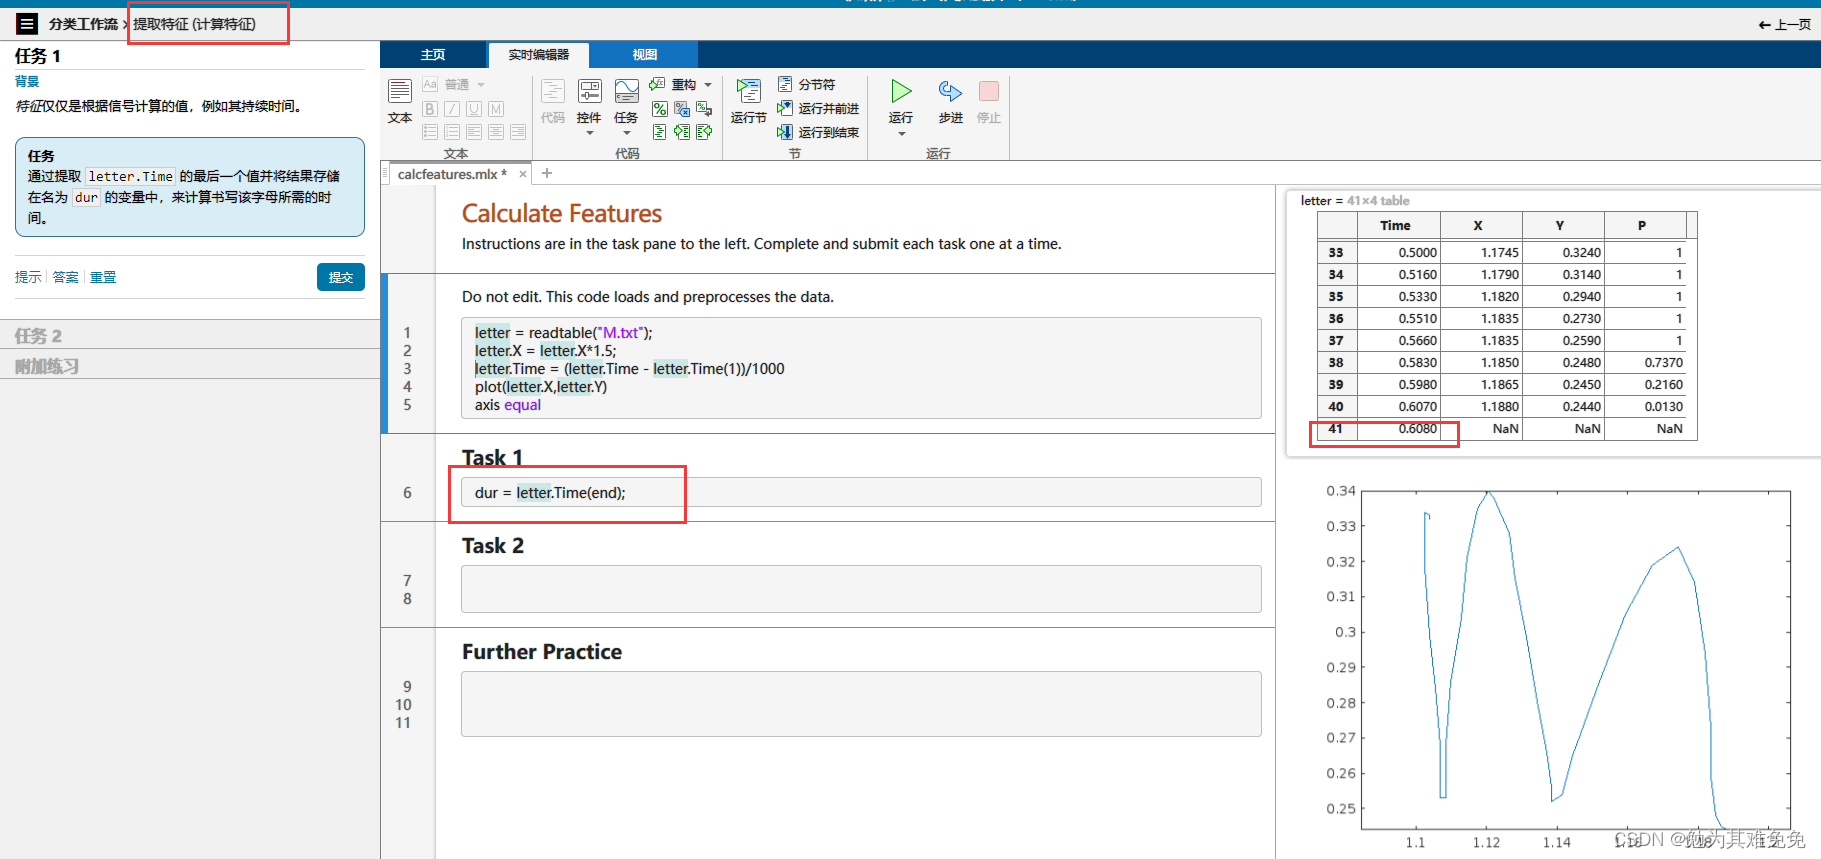Image resolution: width=1821 pixels, height=859 pixels.
Task: Click the Further Practice code box
Action: point(861,704)
